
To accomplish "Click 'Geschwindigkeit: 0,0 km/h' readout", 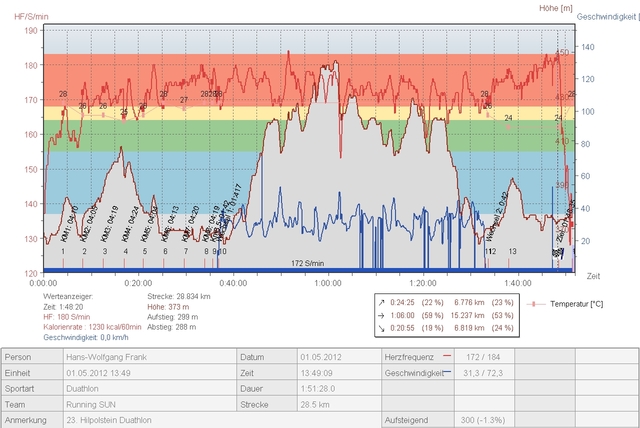I will click(x=86, y=337).
